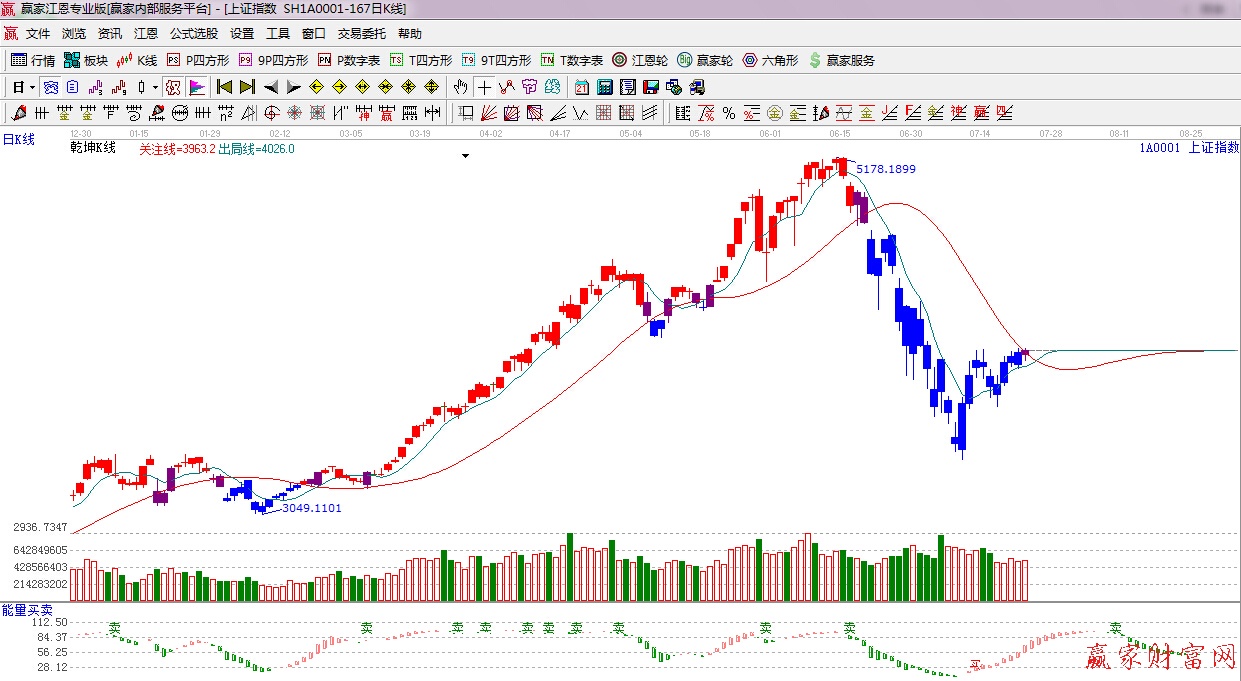
Task: Open the 六角形 hexagon tool
Action: [x=770, y=60]
